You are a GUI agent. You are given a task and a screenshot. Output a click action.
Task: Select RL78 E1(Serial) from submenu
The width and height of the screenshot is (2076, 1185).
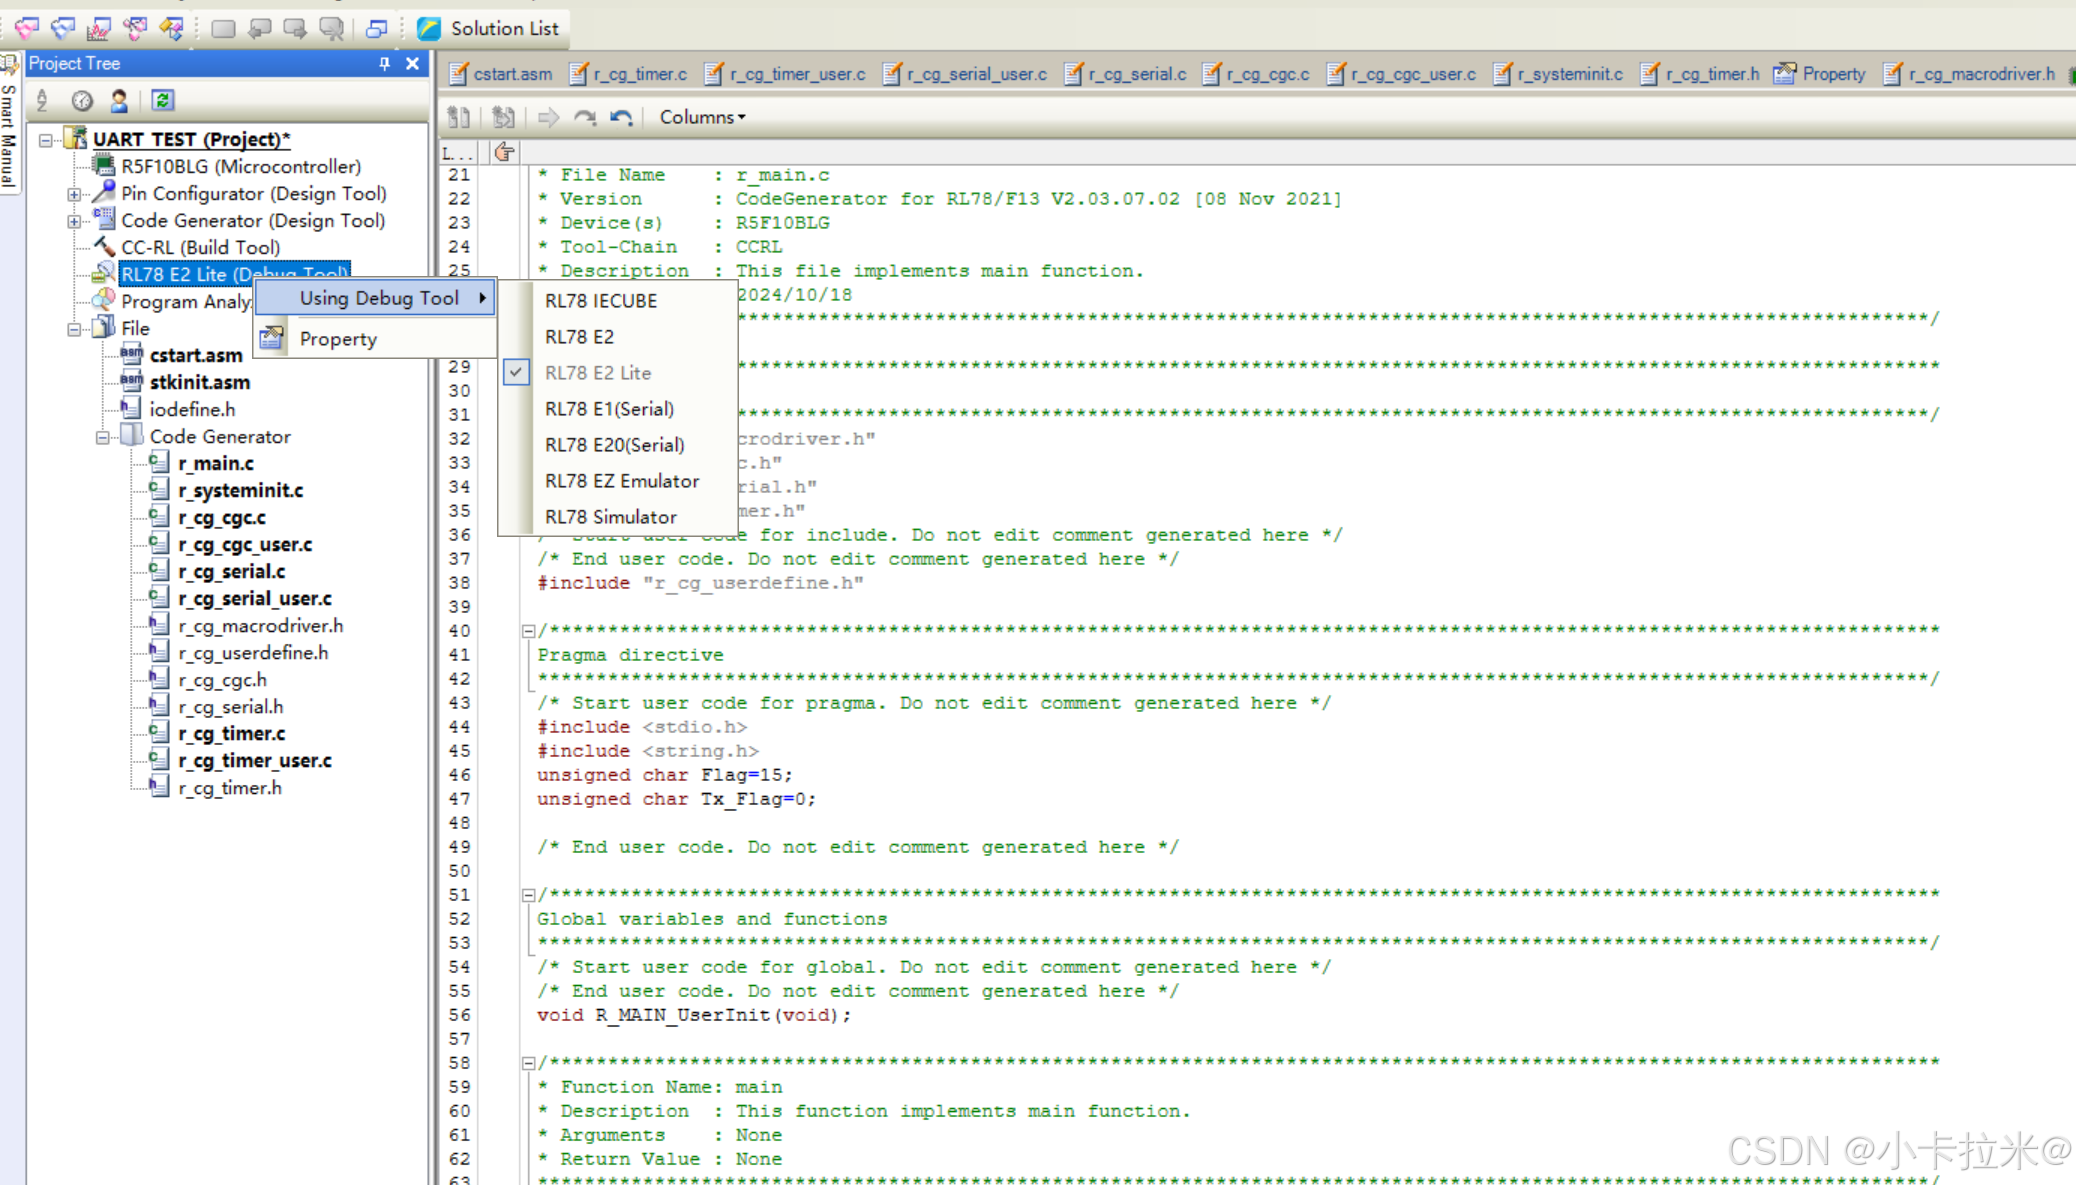tap(609, 409)
